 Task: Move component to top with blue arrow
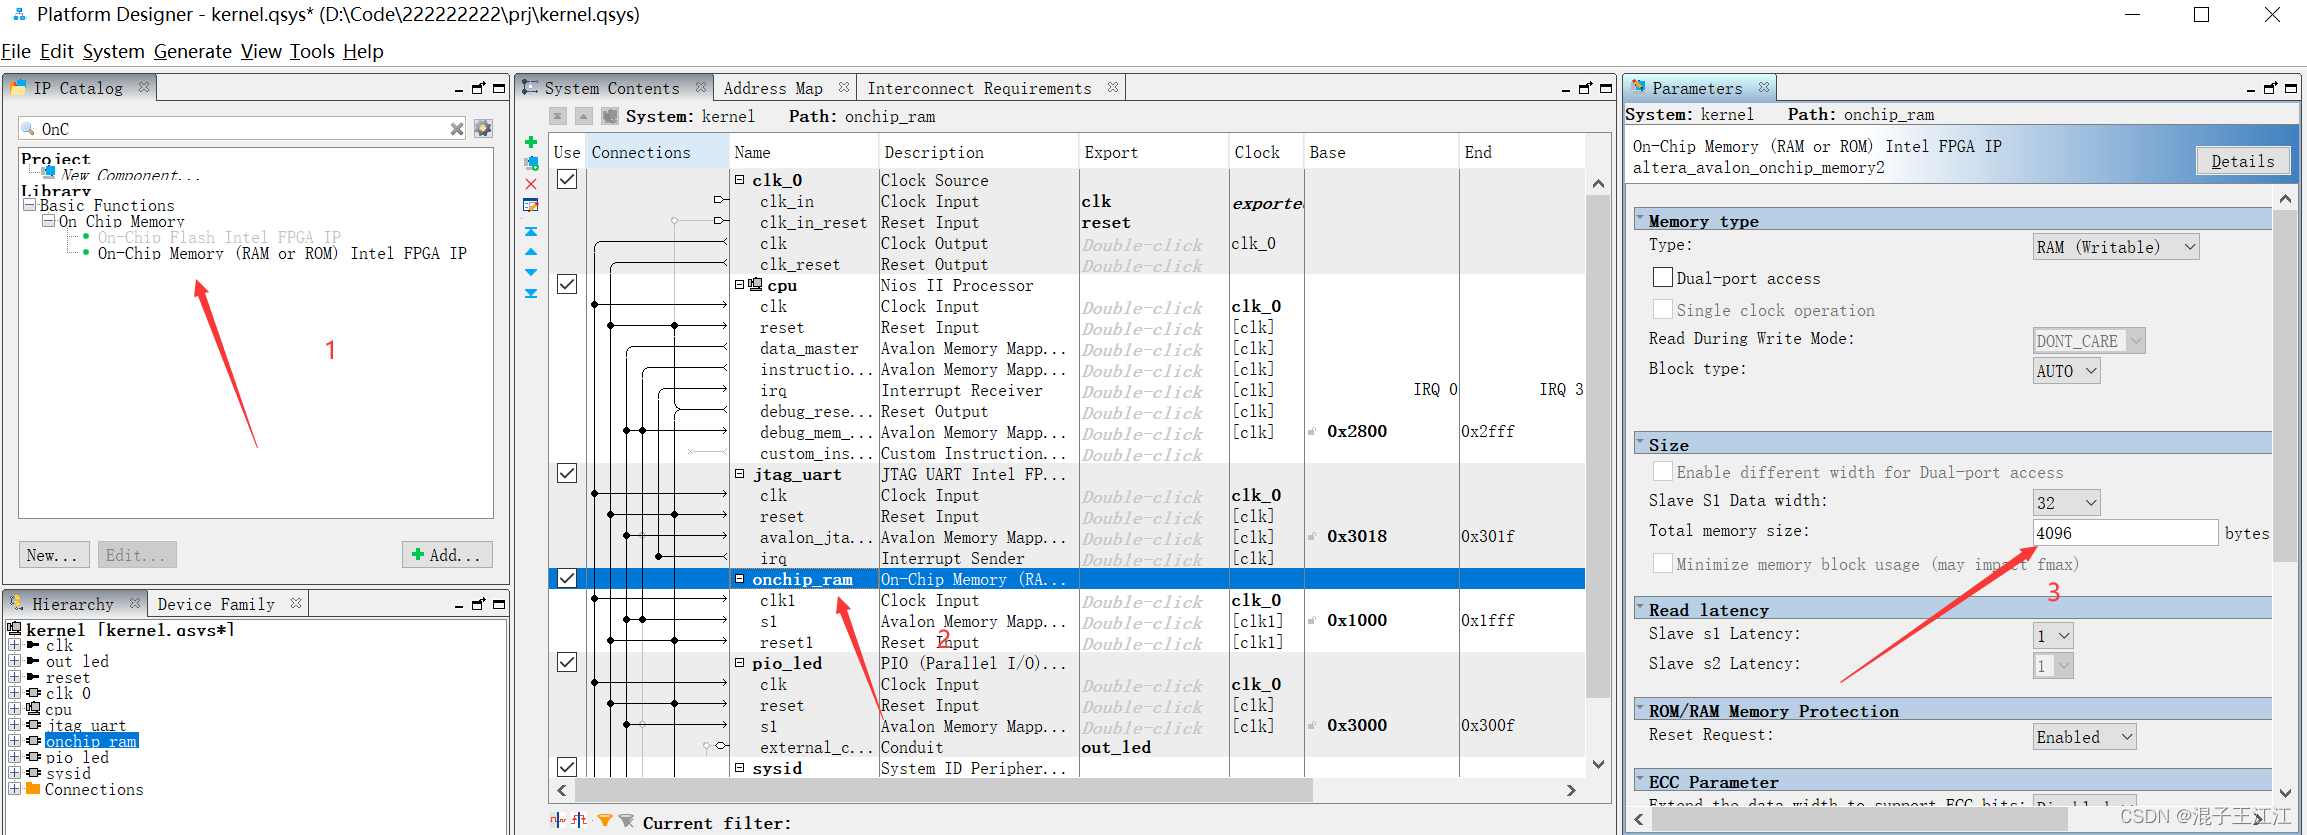pyautogui.click(x=531, y=231)
